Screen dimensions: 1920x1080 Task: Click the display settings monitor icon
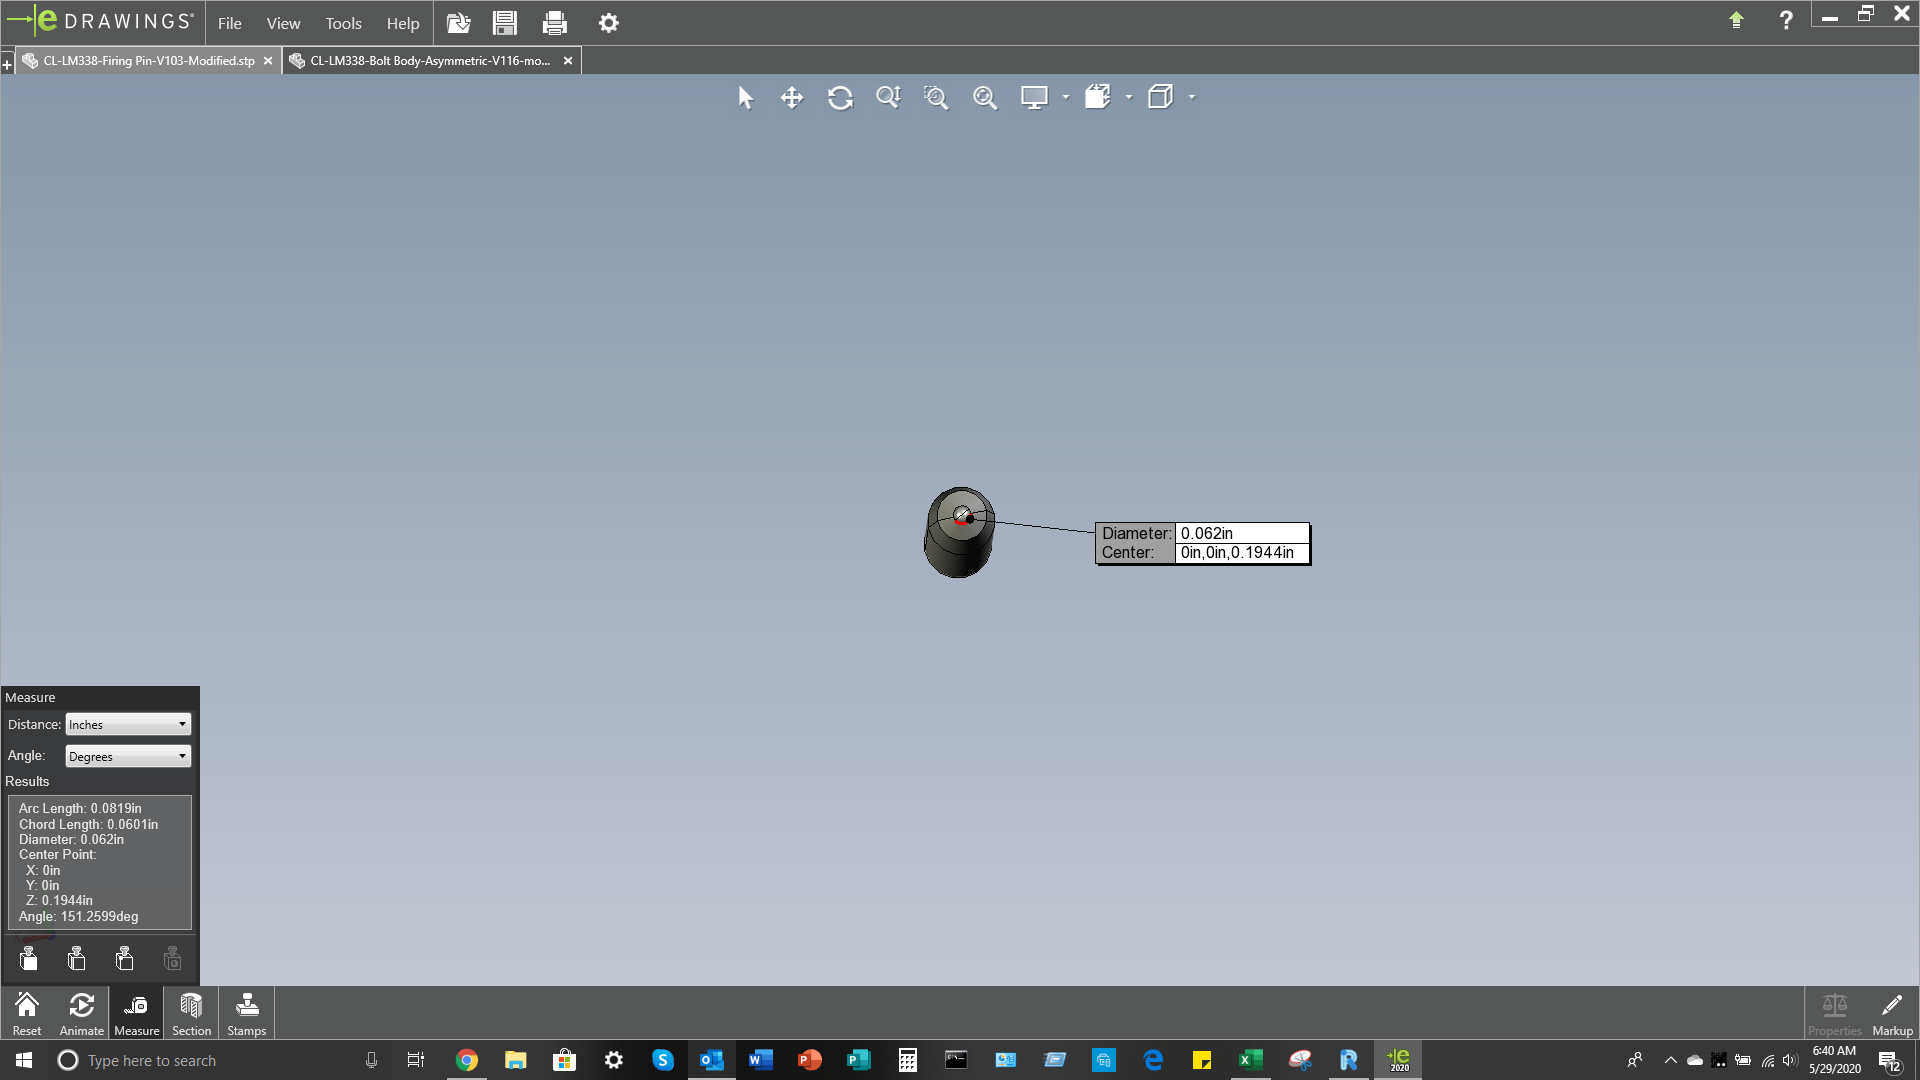click(x=1034, y=97)
